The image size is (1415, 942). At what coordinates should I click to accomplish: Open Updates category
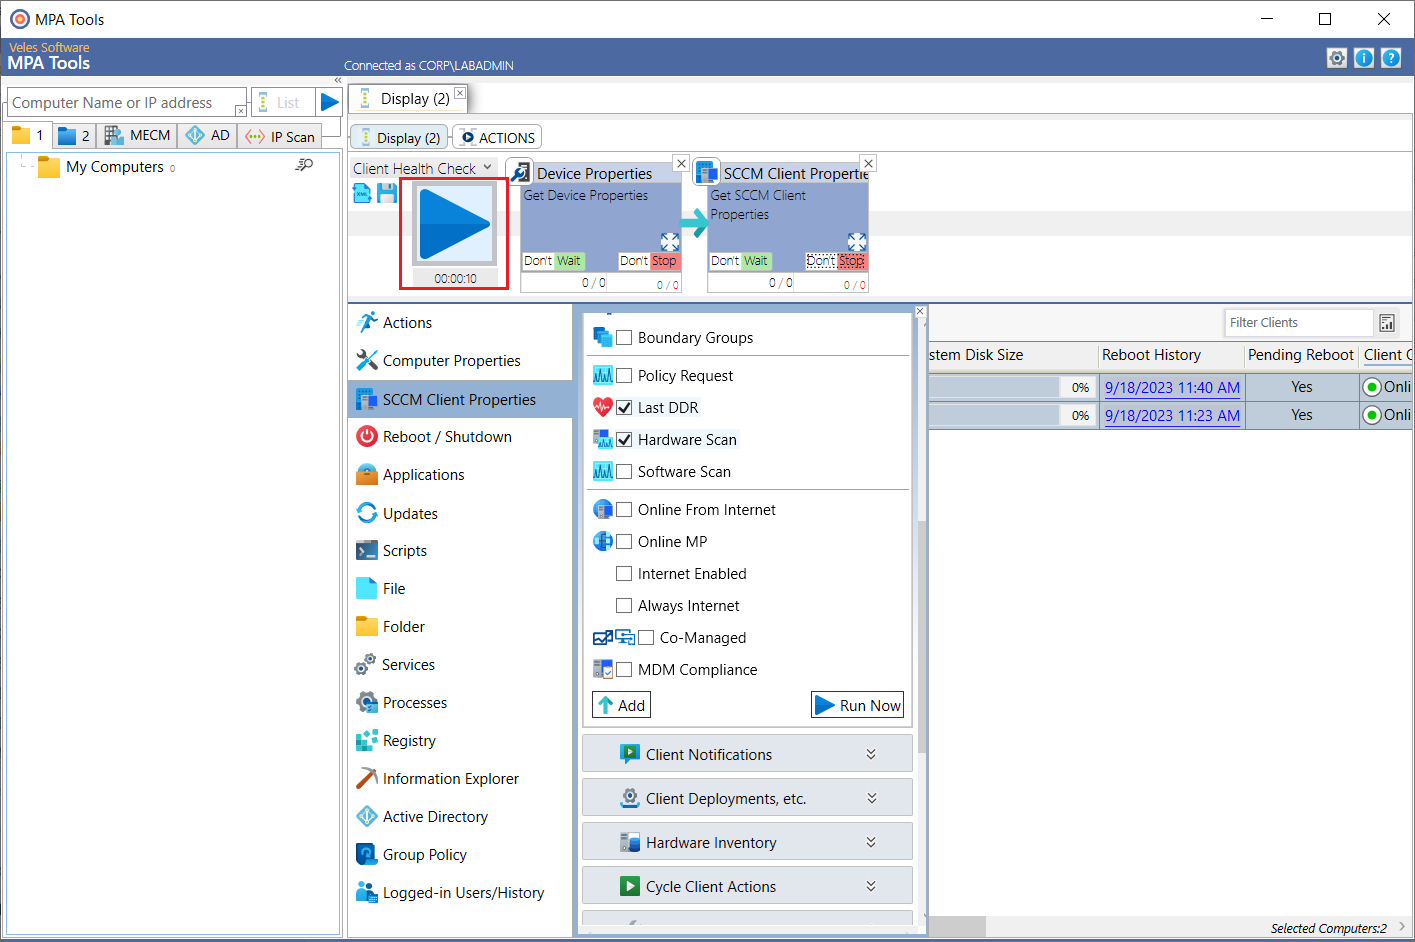coord(410,513)
